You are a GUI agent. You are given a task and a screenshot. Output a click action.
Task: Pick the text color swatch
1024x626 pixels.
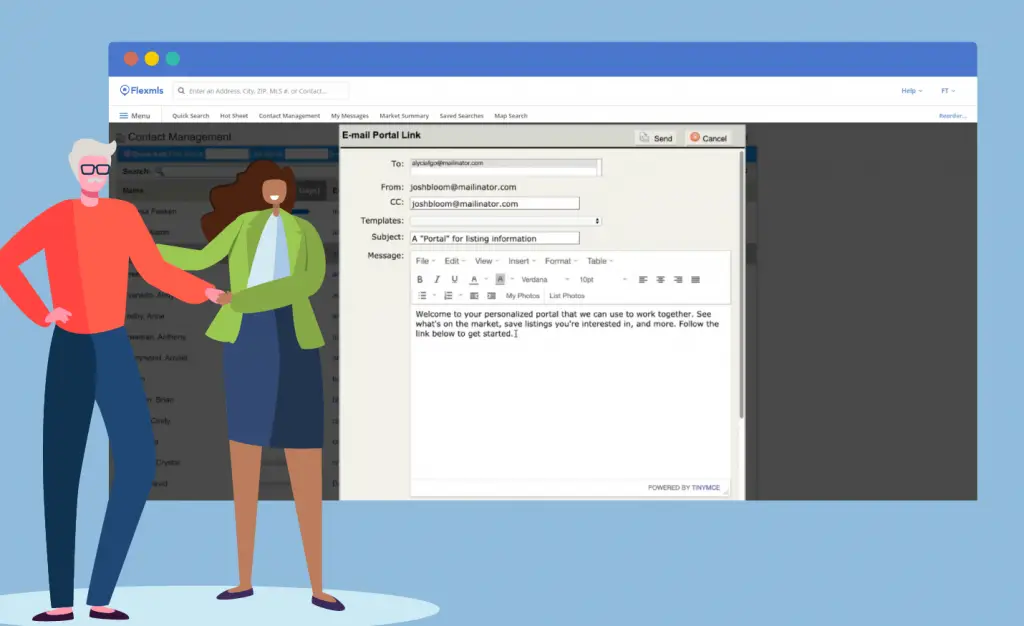click(x=474, y=280)
